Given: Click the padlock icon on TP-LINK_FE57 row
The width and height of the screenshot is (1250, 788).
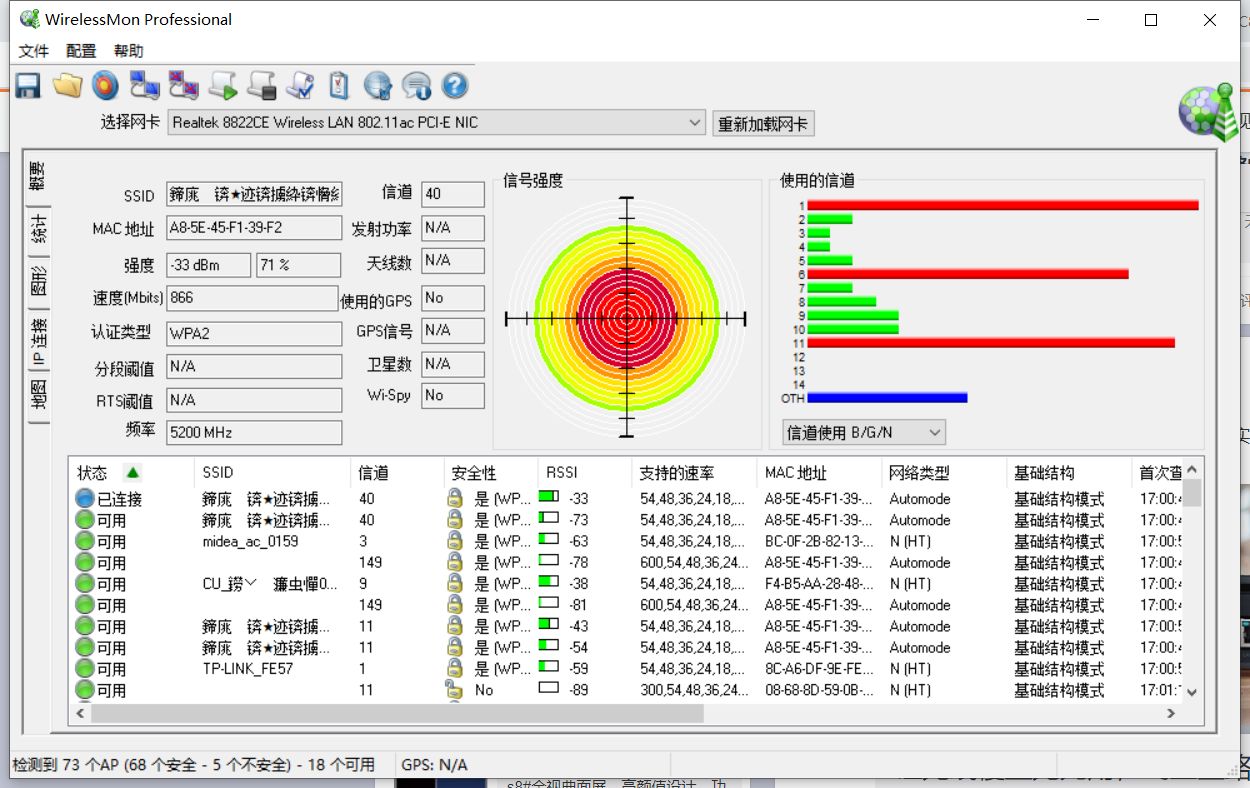Looking at the screenshot, I should click(455, 668).
